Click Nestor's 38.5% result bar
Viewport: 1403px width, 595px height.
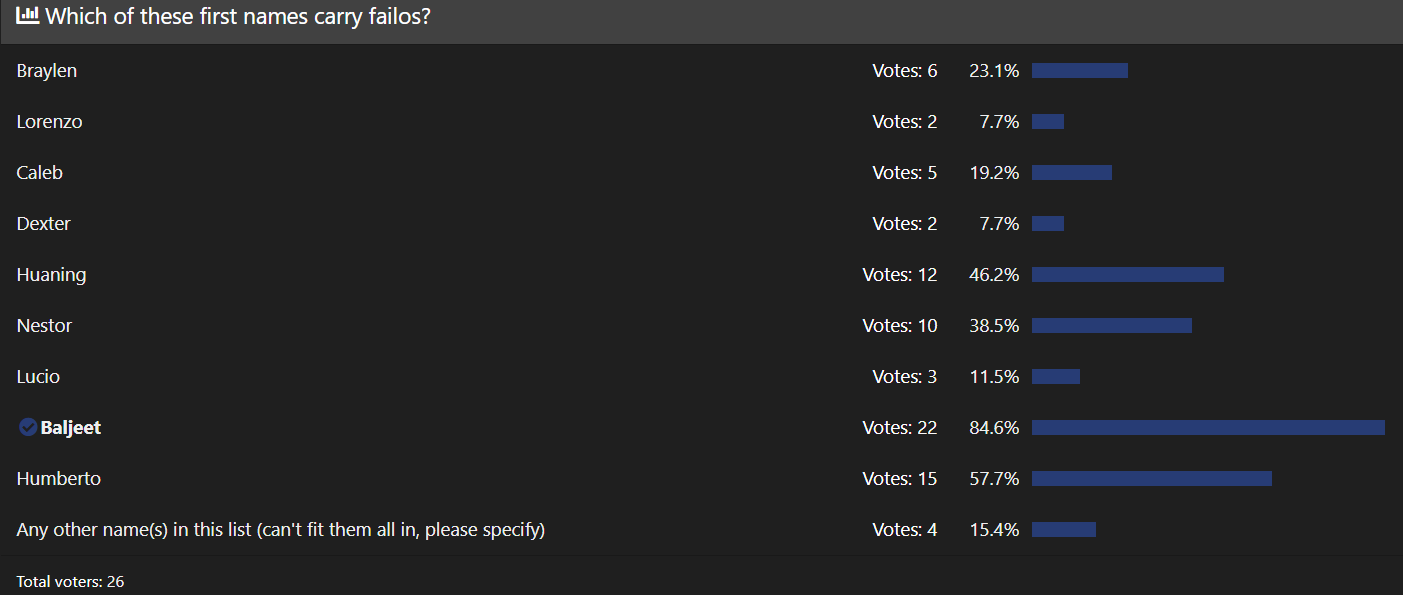[1112, 326]
